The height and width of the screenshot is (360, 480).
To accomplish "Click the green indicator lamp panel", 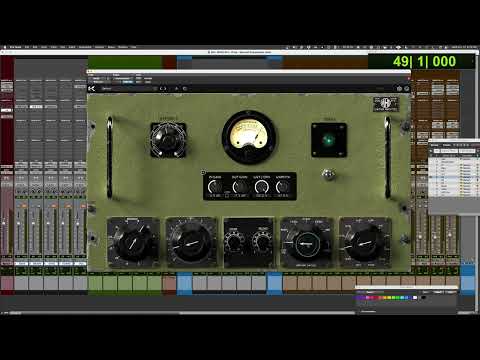I will tap(329, 140).
